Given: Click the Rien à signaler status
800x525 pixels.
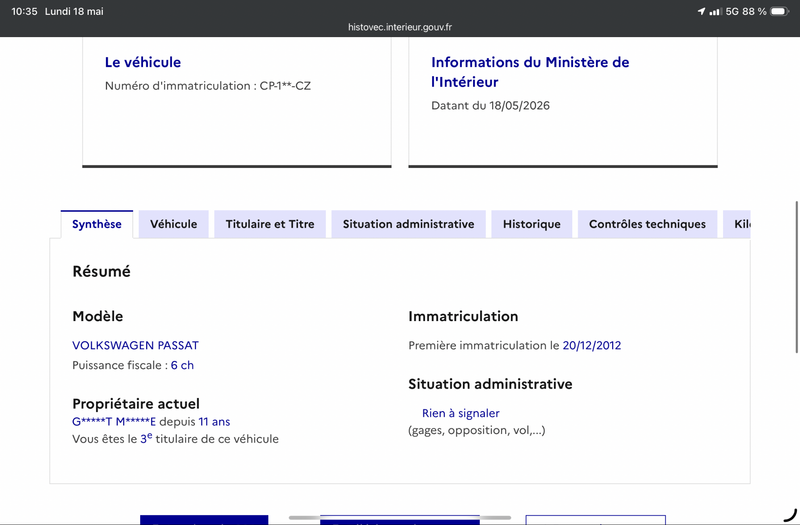Looking at the screenshot, I should pos(461,413).
